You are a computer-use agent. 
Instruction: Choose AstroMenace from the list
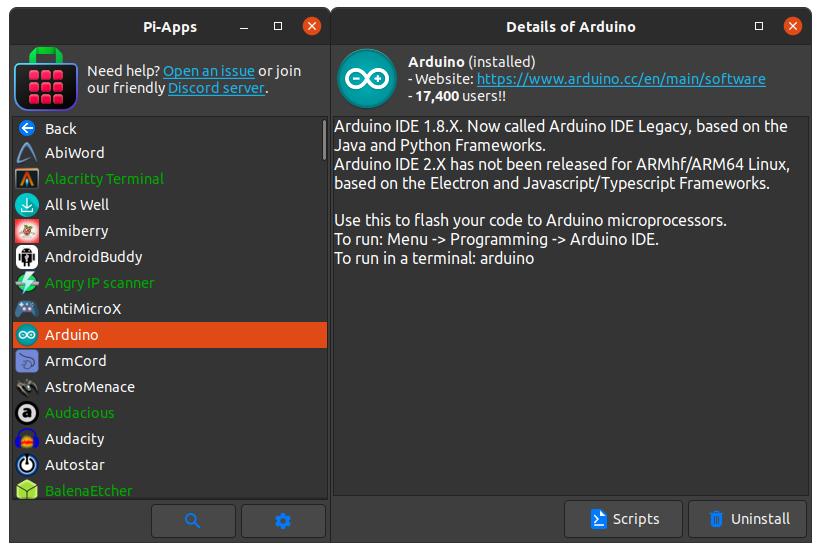click(90, 387)
